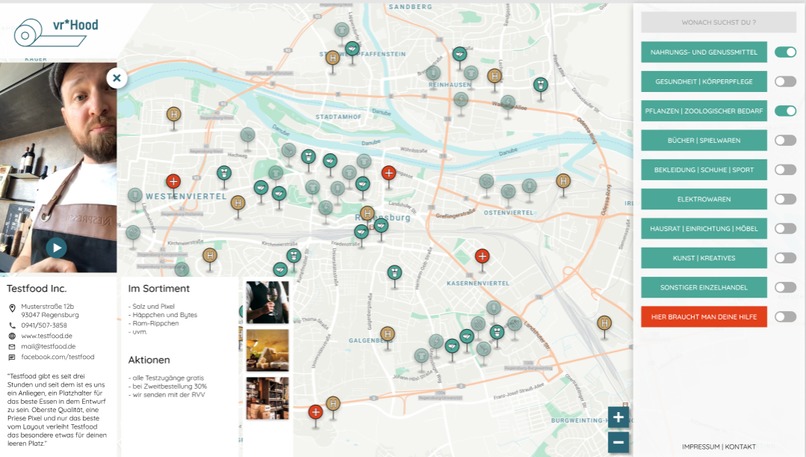Open wine glass photo thumbnail
This screenshot has width=806, height=457.
point(267,302)
